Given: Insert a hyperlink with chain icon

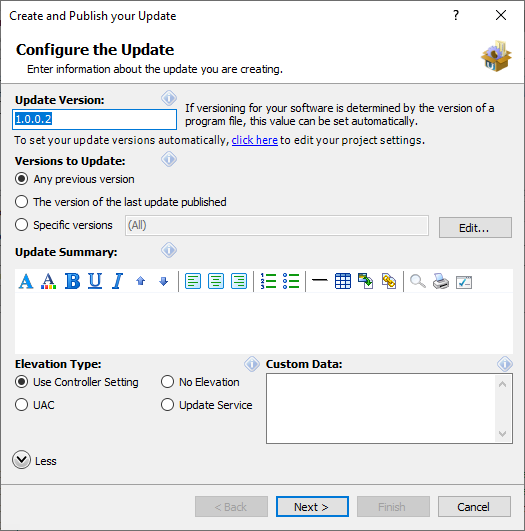Looking at the screenshot, I should point(389,281).
